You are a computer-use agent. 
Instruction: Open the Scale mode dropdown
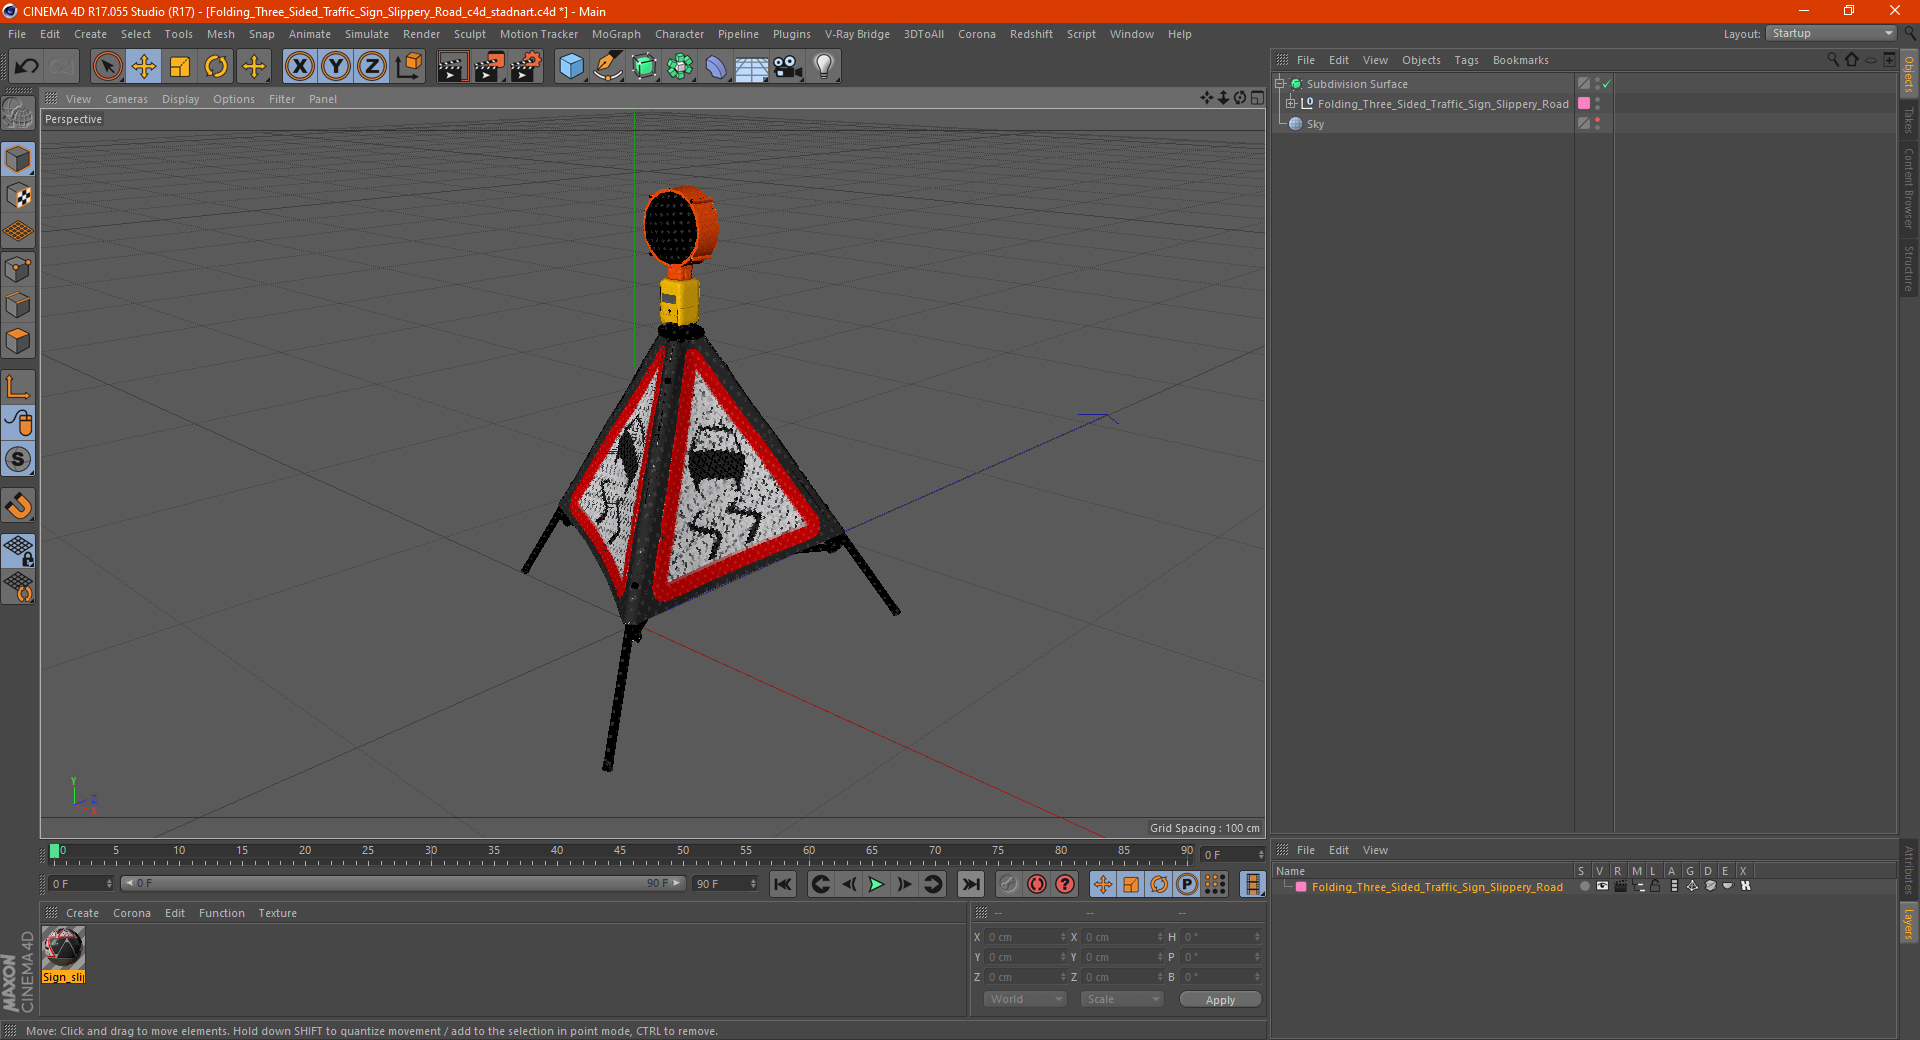1122,999
